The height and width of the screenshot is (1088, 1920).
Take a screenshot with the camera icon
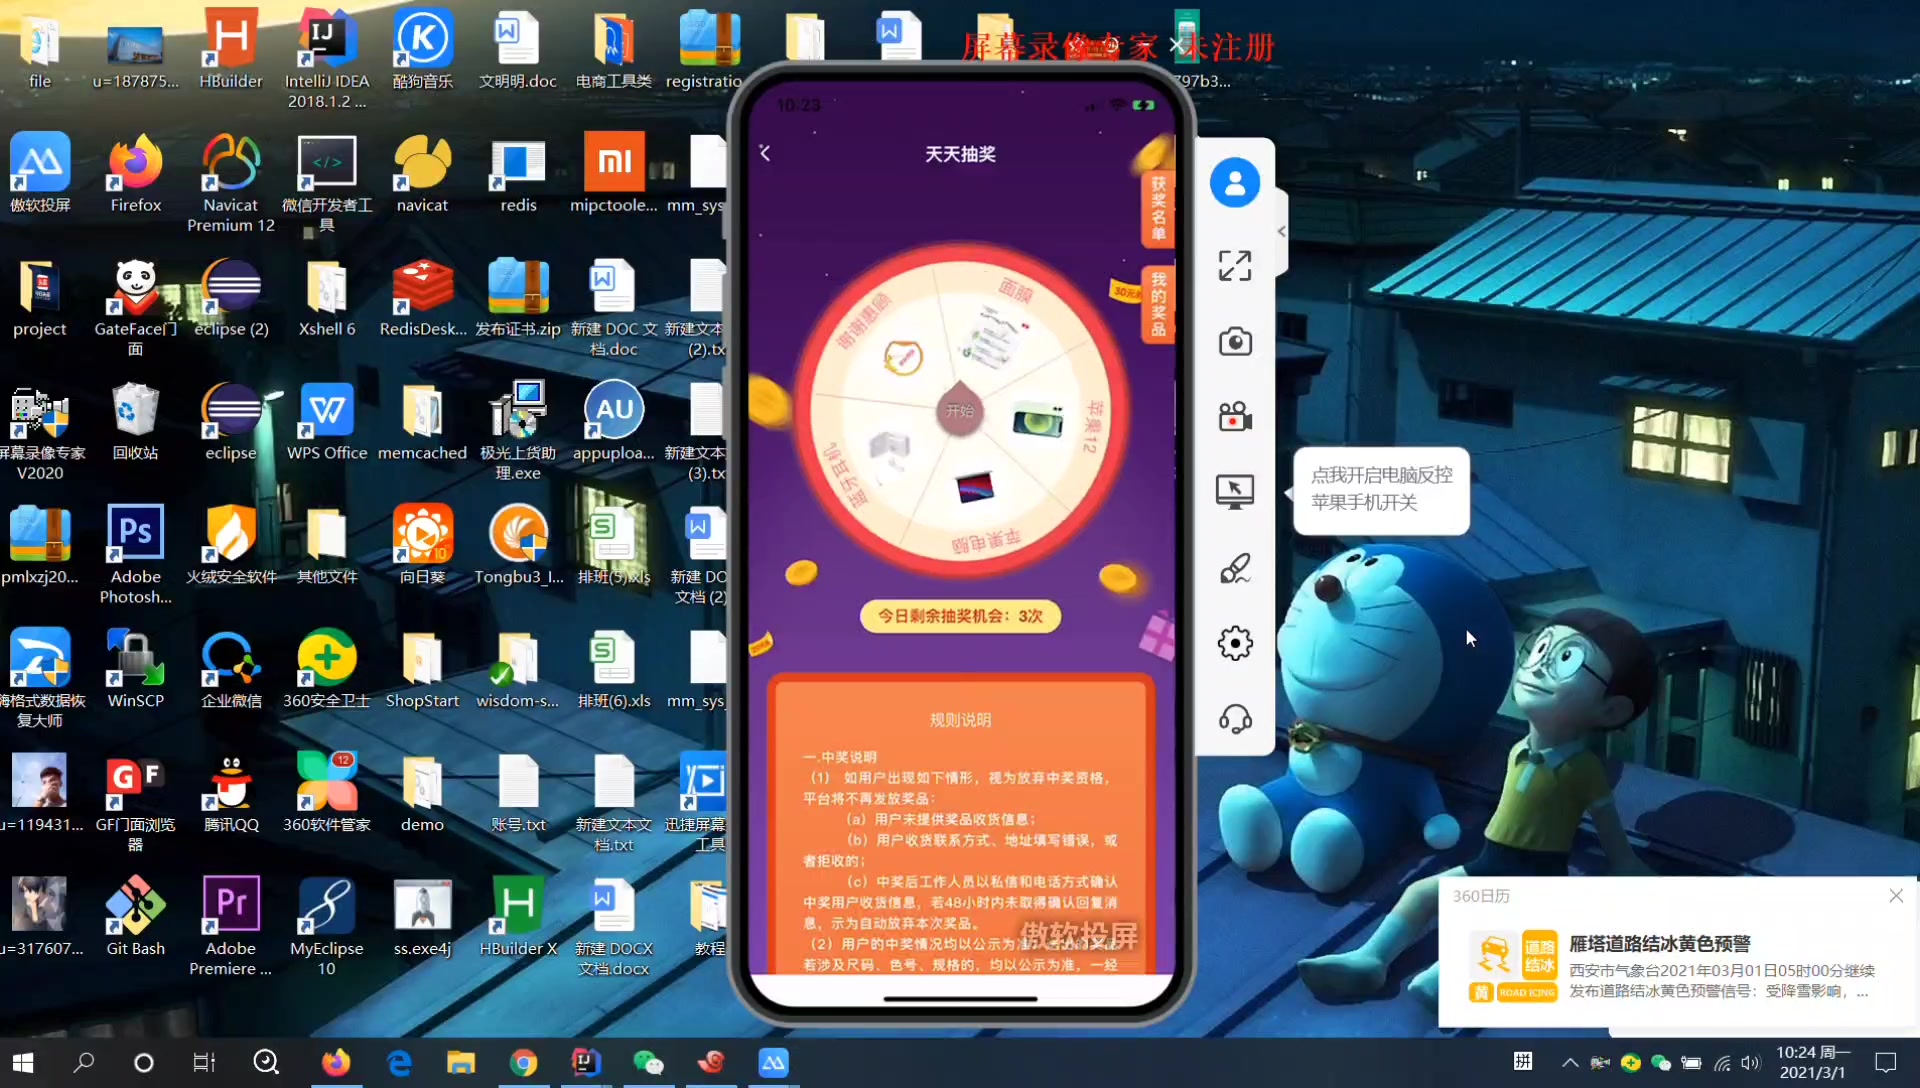coord(1235,341)
